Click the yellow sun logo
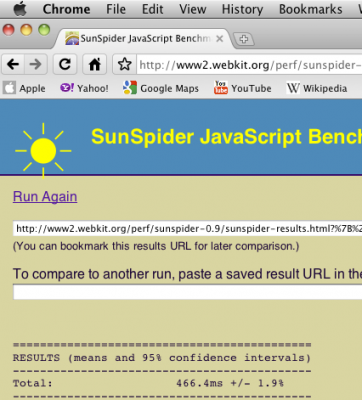Image resolution: width=362 pixels, height=400 pixels. tap(43, 151)
